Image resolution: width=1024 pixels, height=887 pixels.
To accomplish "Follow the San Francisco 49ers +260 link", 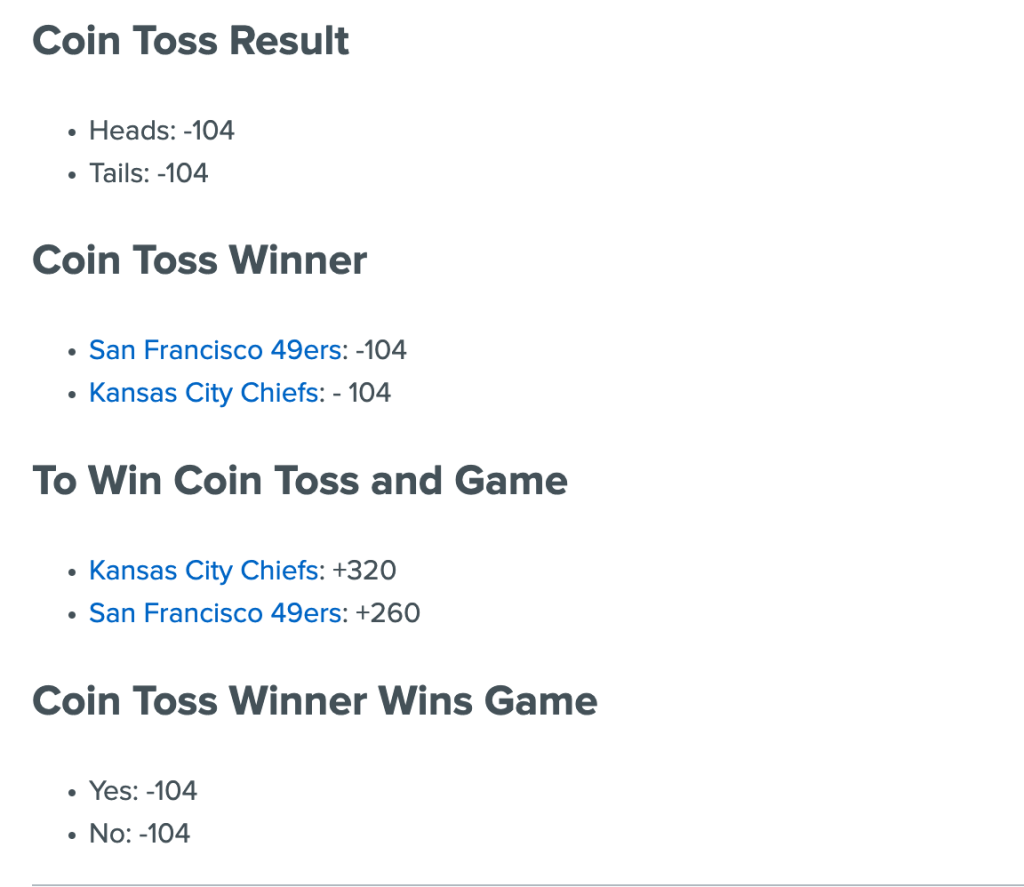I will tap(215, 613).
